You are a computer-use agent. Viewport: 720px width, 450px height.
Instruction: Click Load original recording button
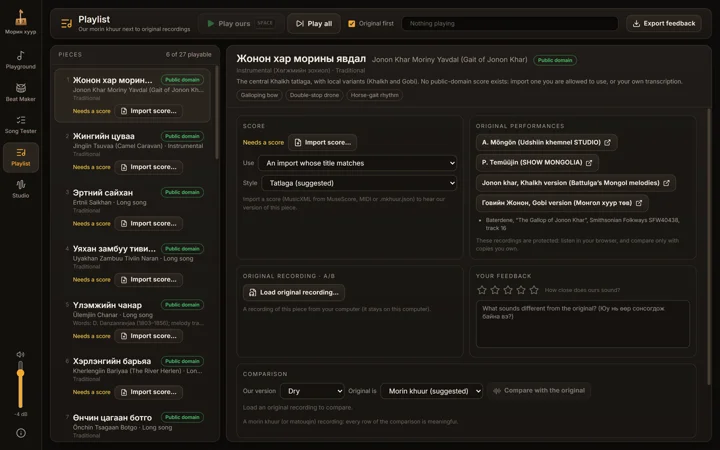point(294,292)
